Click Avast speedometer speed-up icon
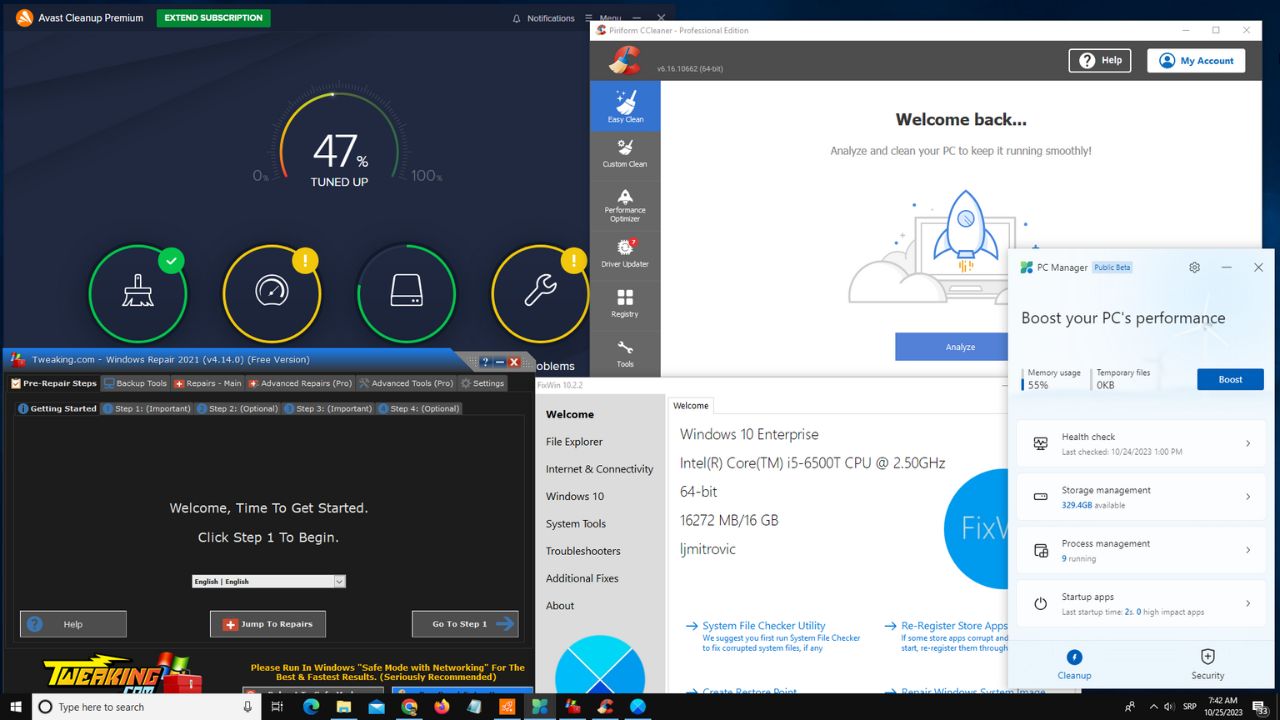1280x720 pixels. point(271,292)
